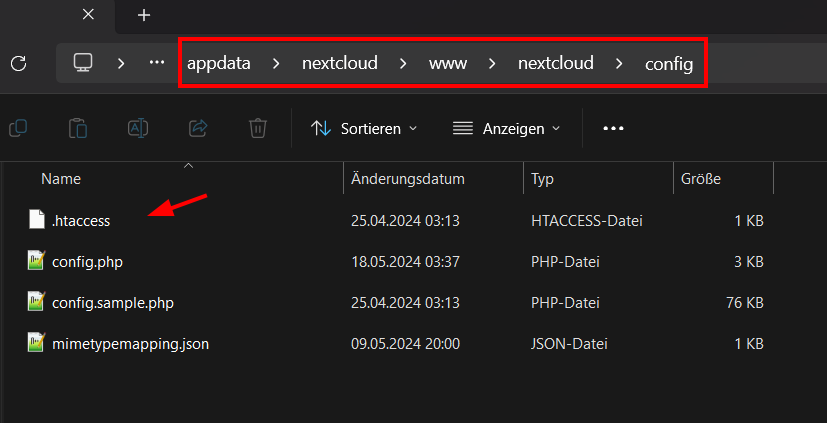Open the Sortieren dropdown

point(364,128)
